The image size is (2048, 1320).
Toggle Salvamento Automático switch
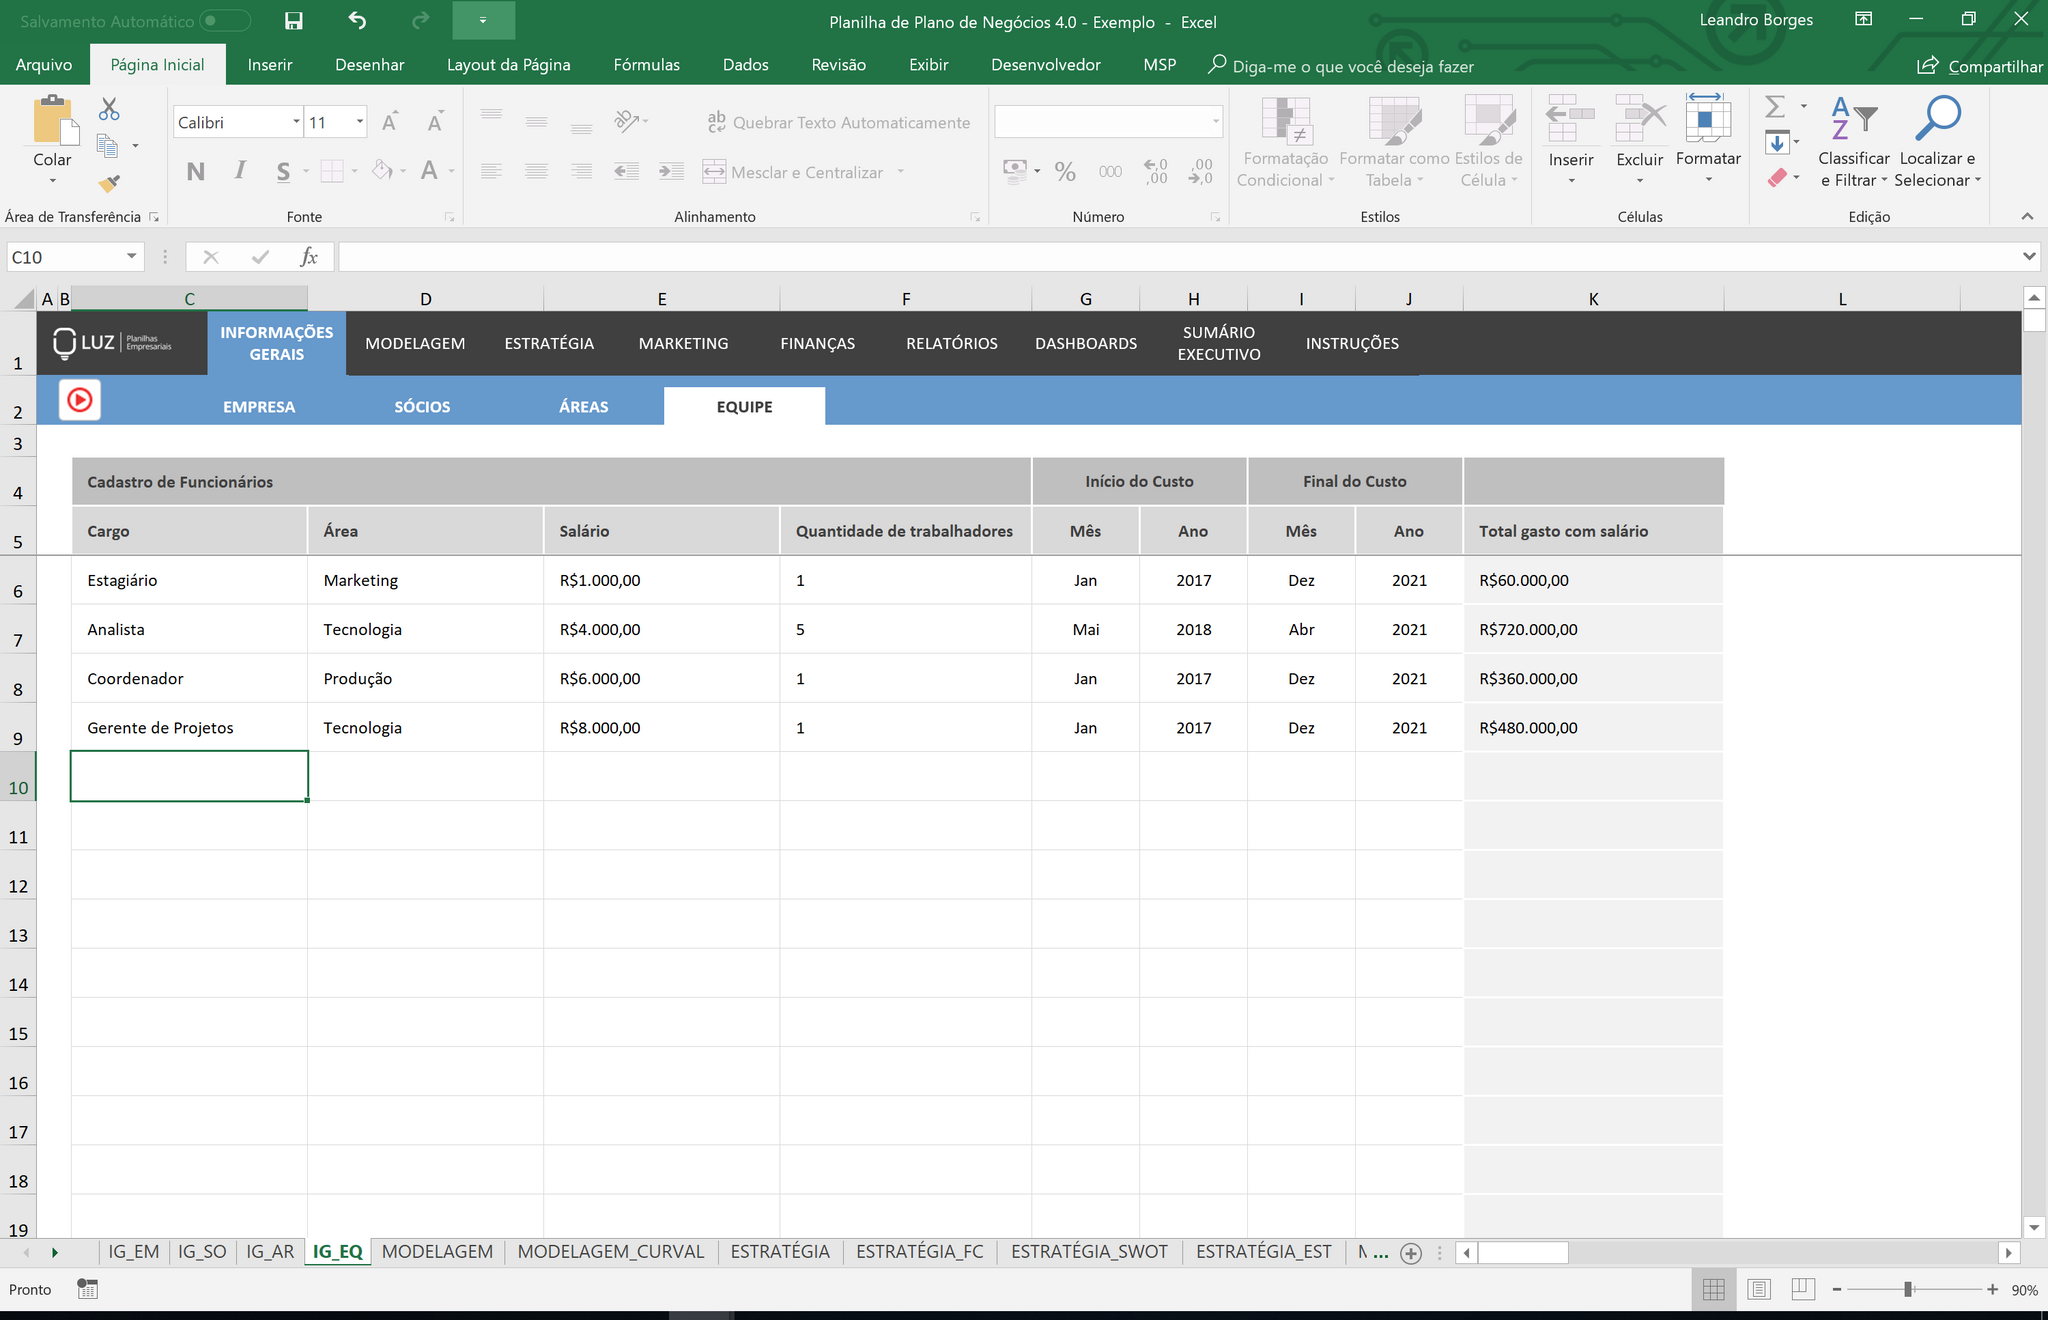click(225, 21)
